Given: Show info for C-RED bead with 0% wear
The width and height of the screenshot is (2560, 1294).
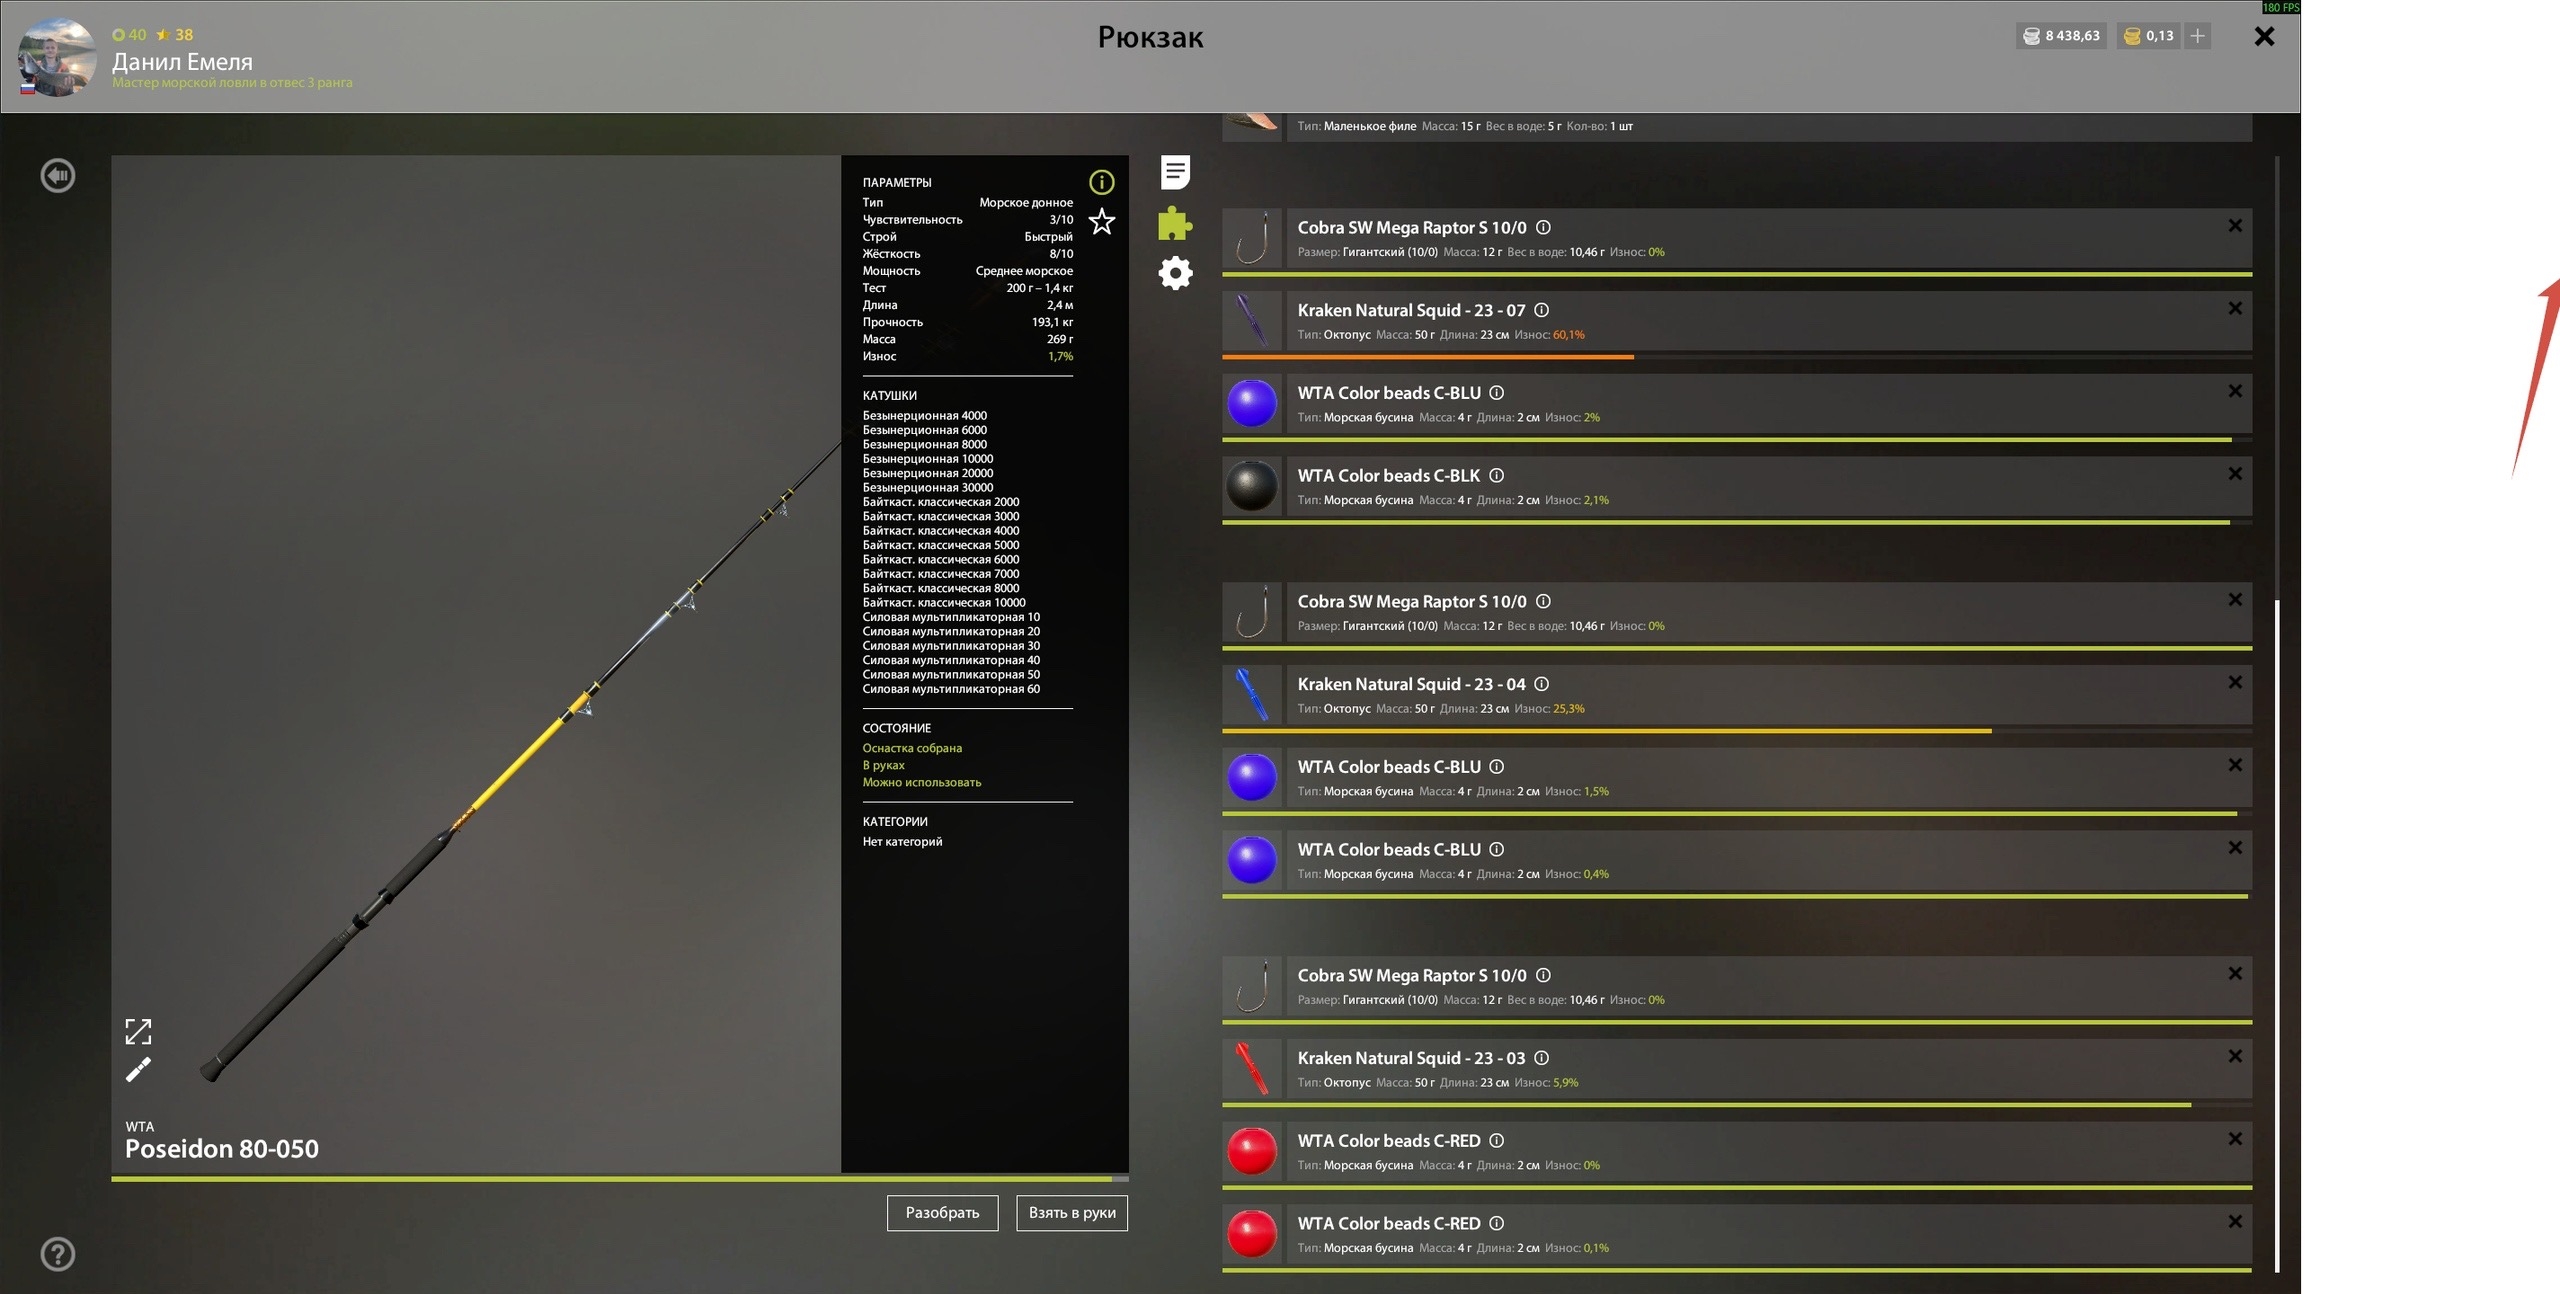Looking at the screenshot, I should 1496,1141.
